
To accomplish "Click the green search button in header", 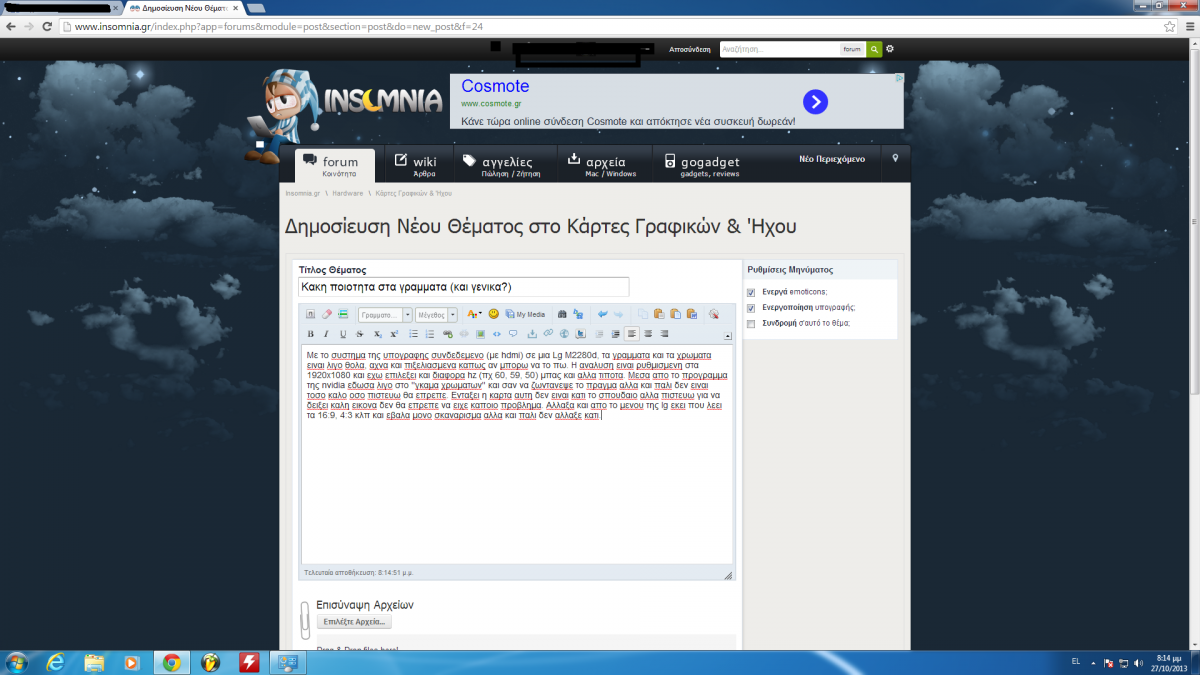I will click(x=874, y=49).
